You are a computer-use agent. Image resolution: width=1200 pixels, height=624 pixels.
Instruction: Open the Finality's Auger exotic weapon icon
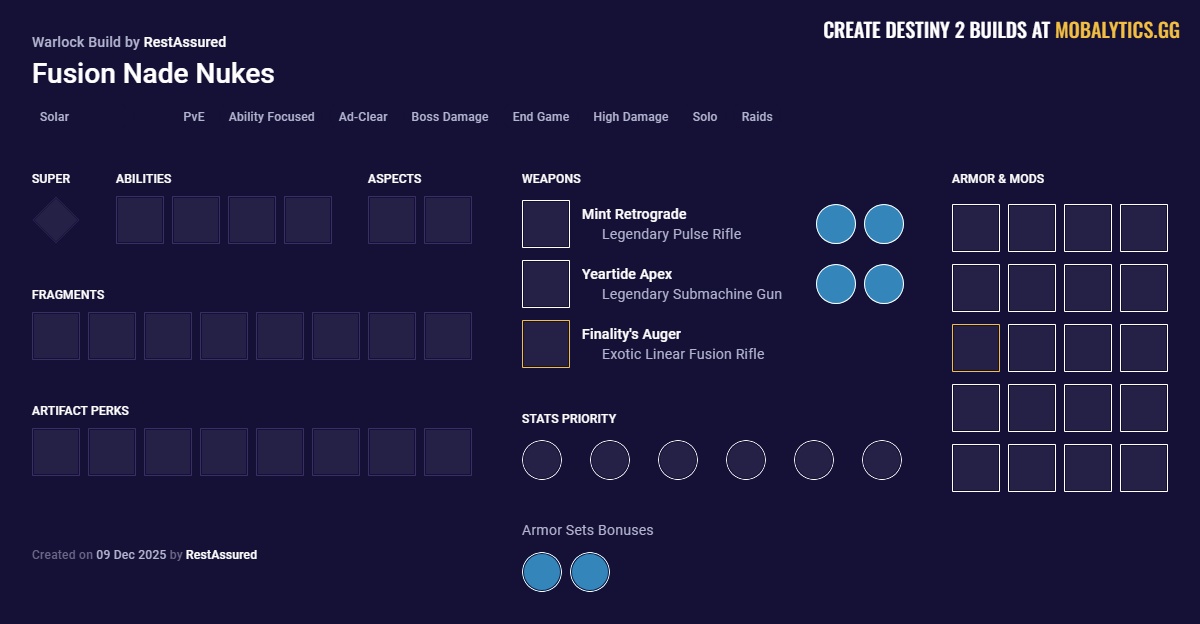(x=546, y=344)
